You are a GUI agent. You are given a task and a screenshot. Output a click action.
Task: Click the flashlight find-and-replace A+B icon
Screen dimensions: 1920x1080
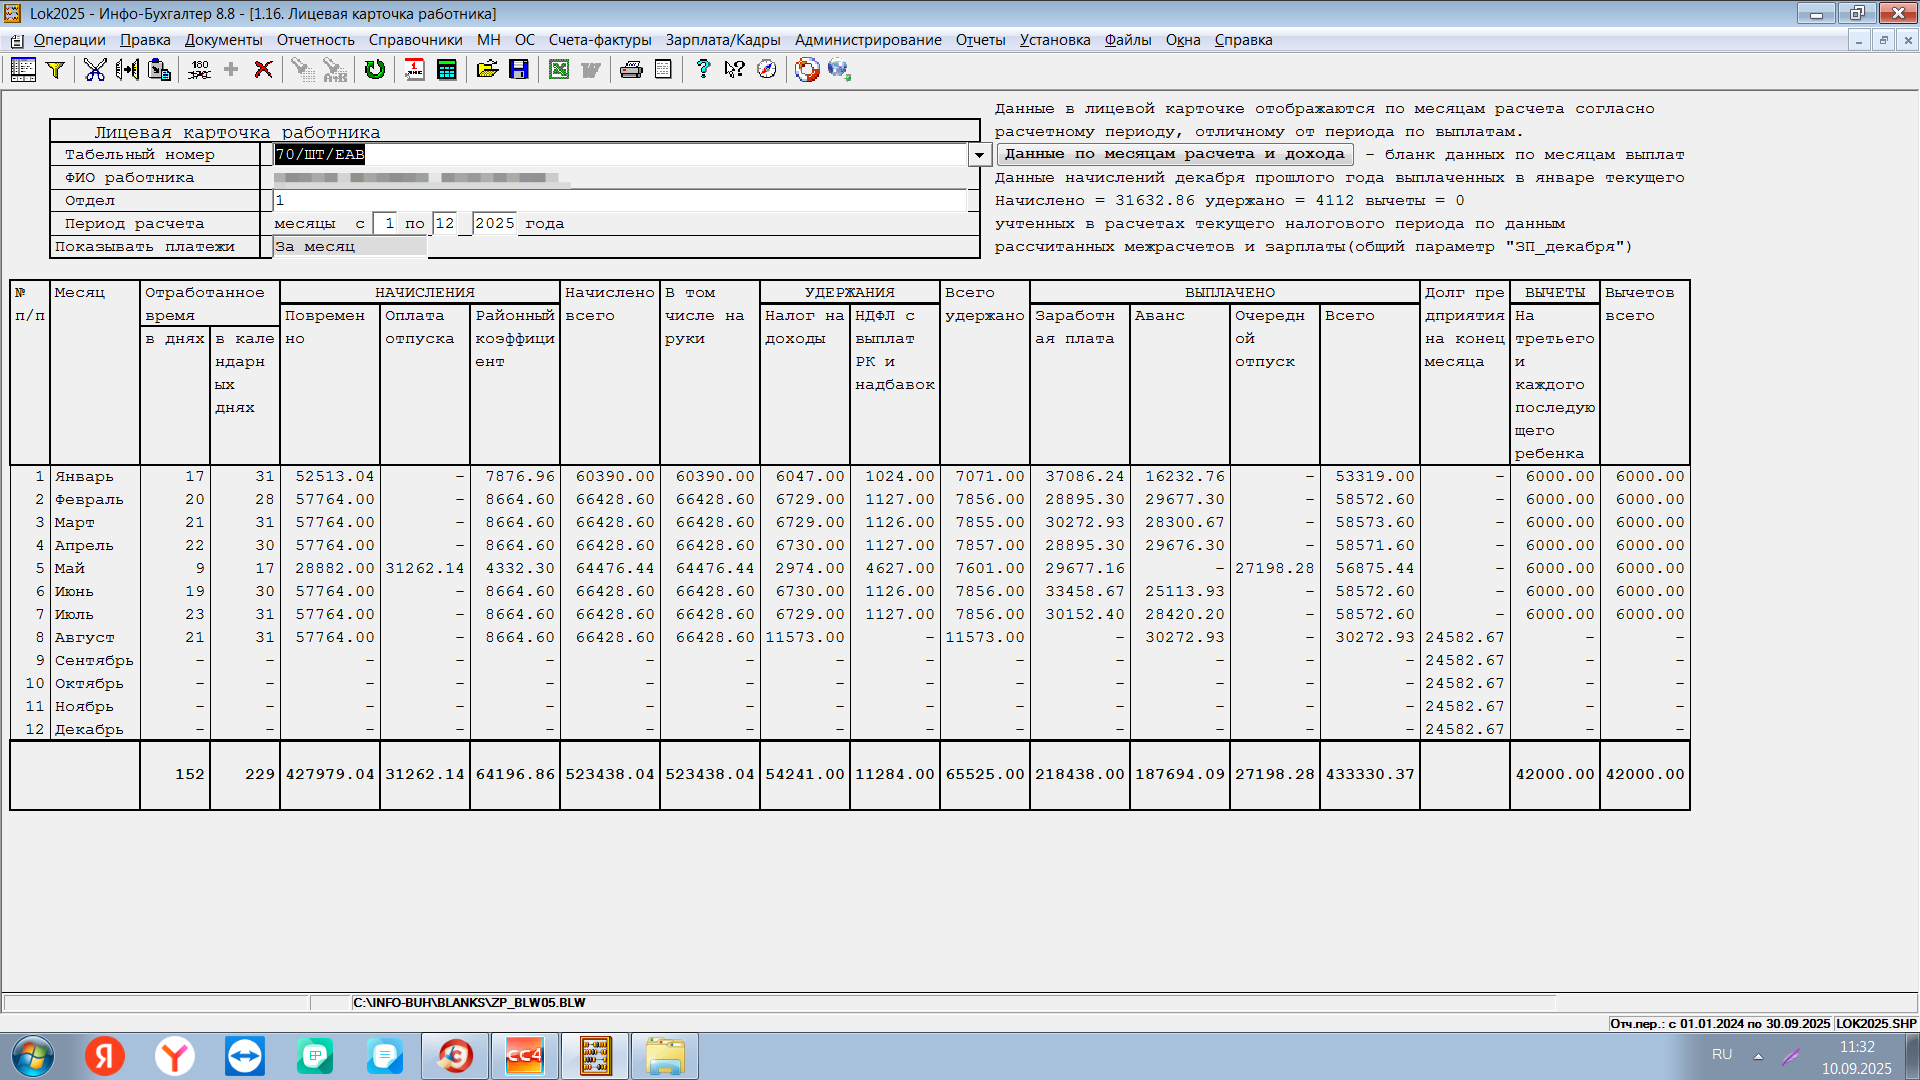(335, 69)
